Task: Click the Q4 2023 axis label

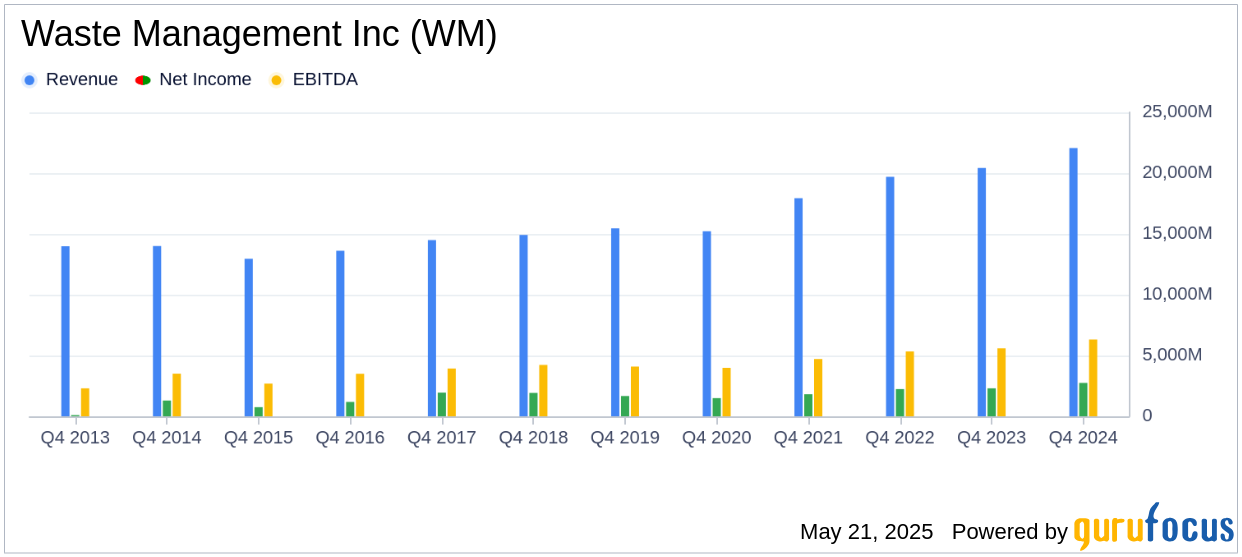Action: pyautogui.click(x=992, y=438)
